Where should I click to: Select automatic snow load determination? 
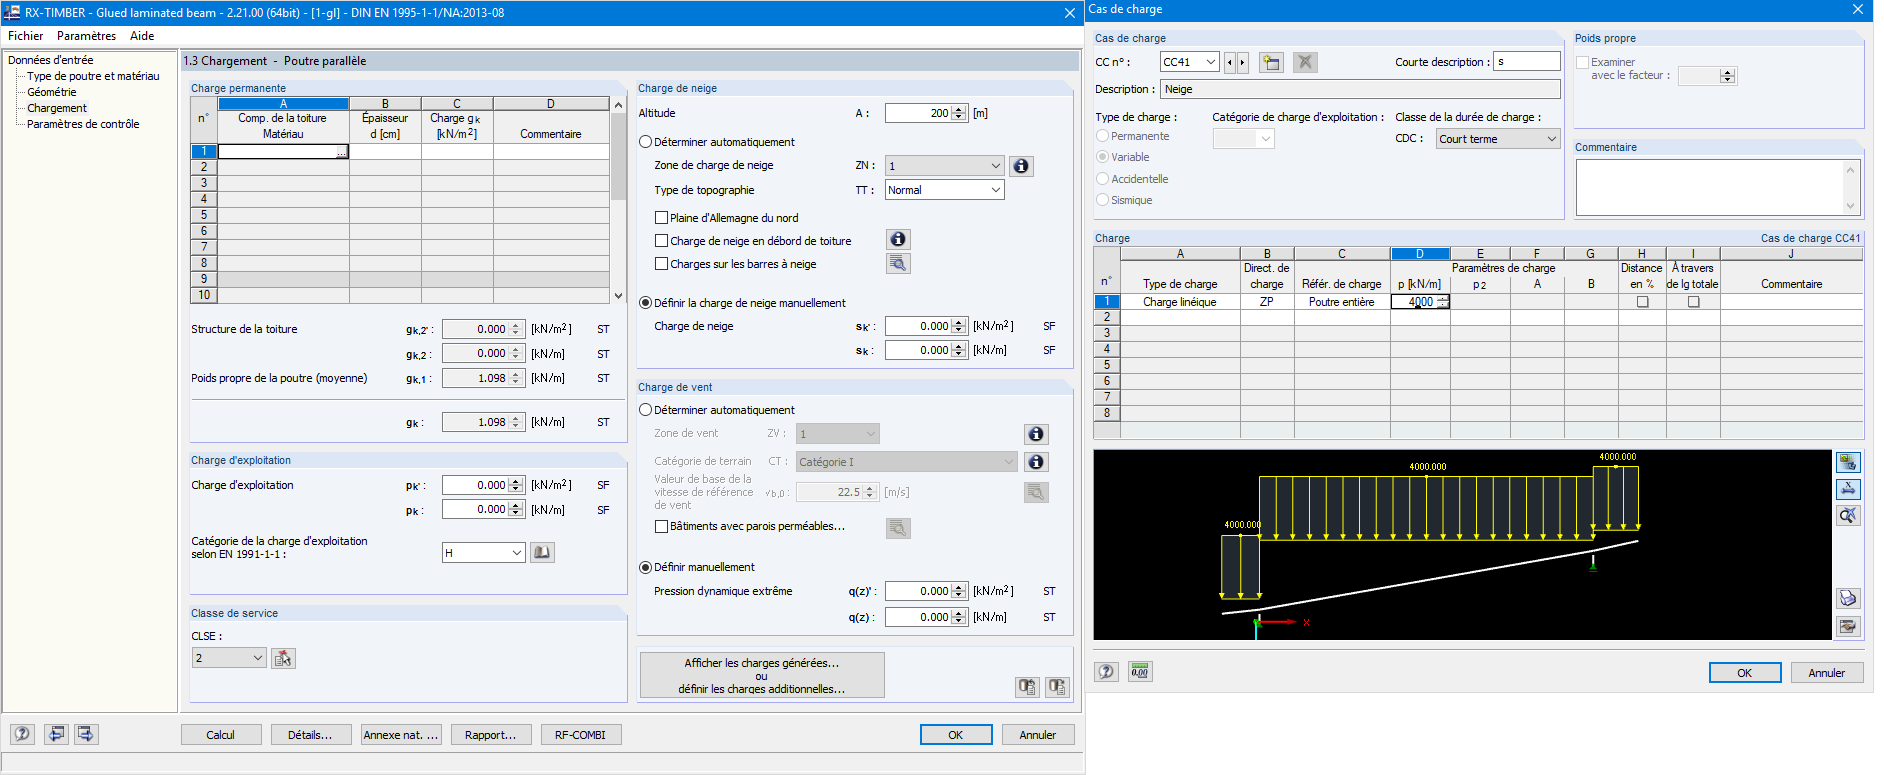coord(646,142)
